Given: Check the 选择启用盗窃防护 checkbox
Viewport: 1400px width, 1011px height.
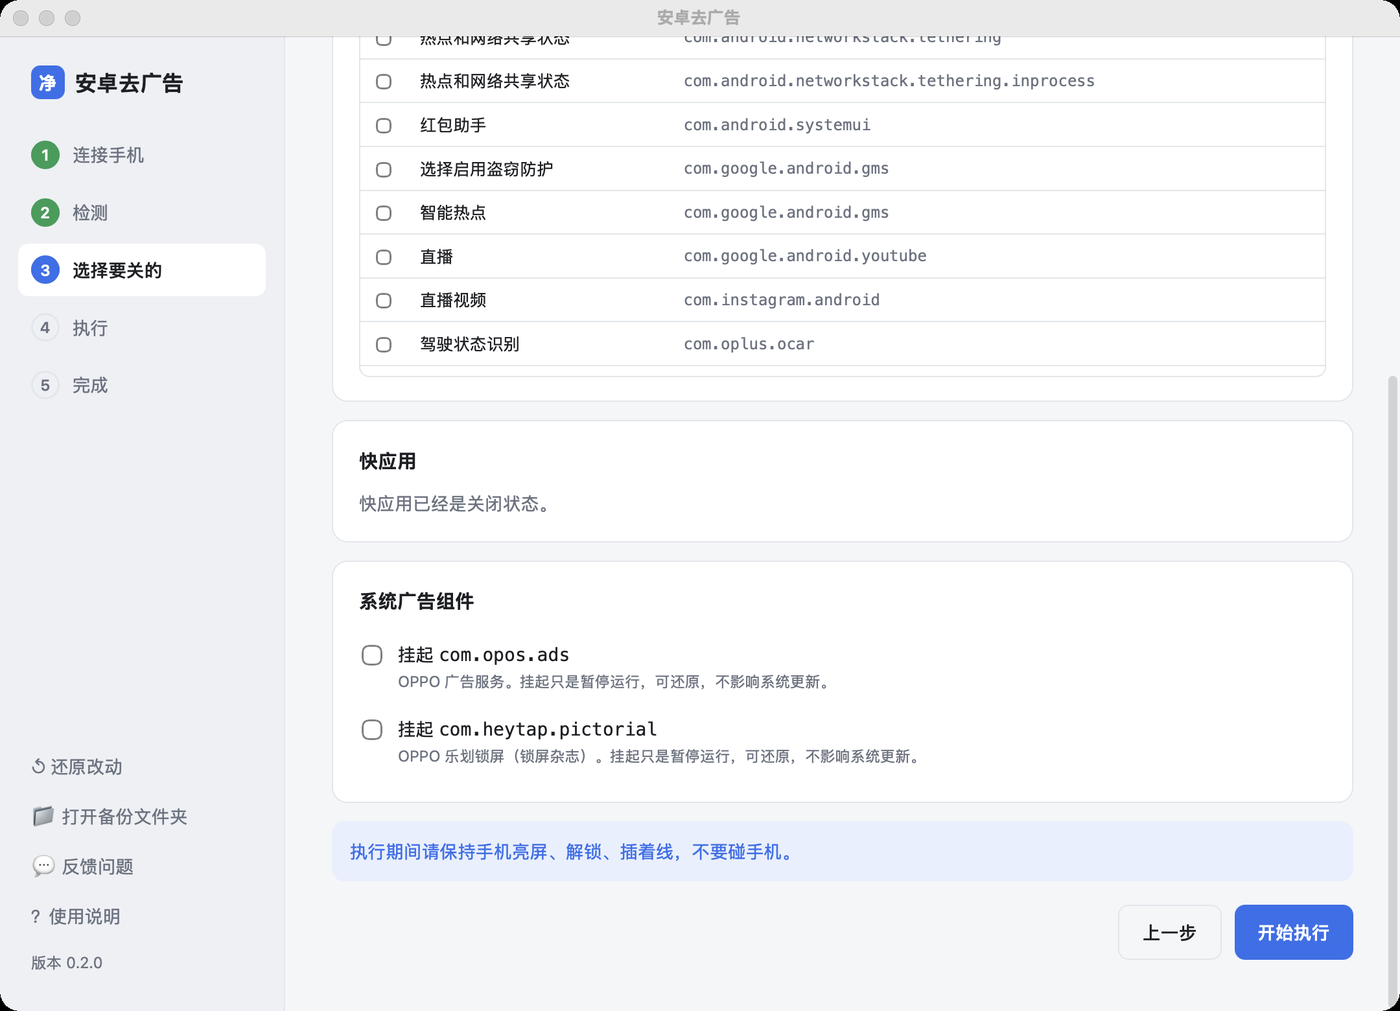Looking at the screenshot, I should coord(384,169).
